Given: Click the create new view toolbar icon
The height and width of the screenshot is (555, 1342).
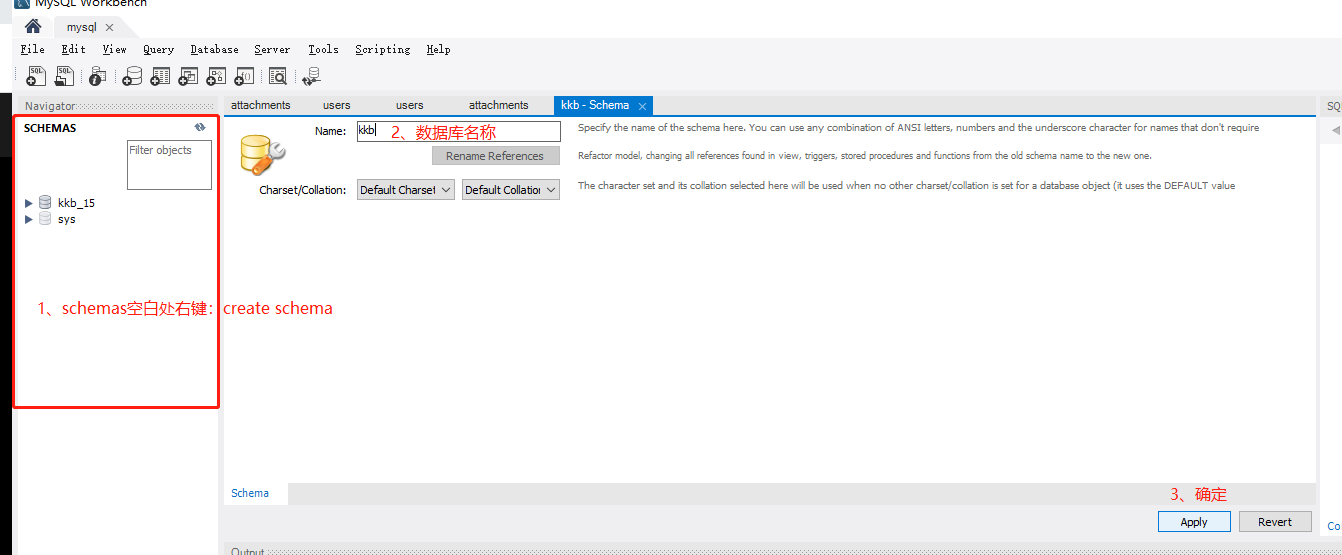Looking at the screenshot, I should (188, 76).
